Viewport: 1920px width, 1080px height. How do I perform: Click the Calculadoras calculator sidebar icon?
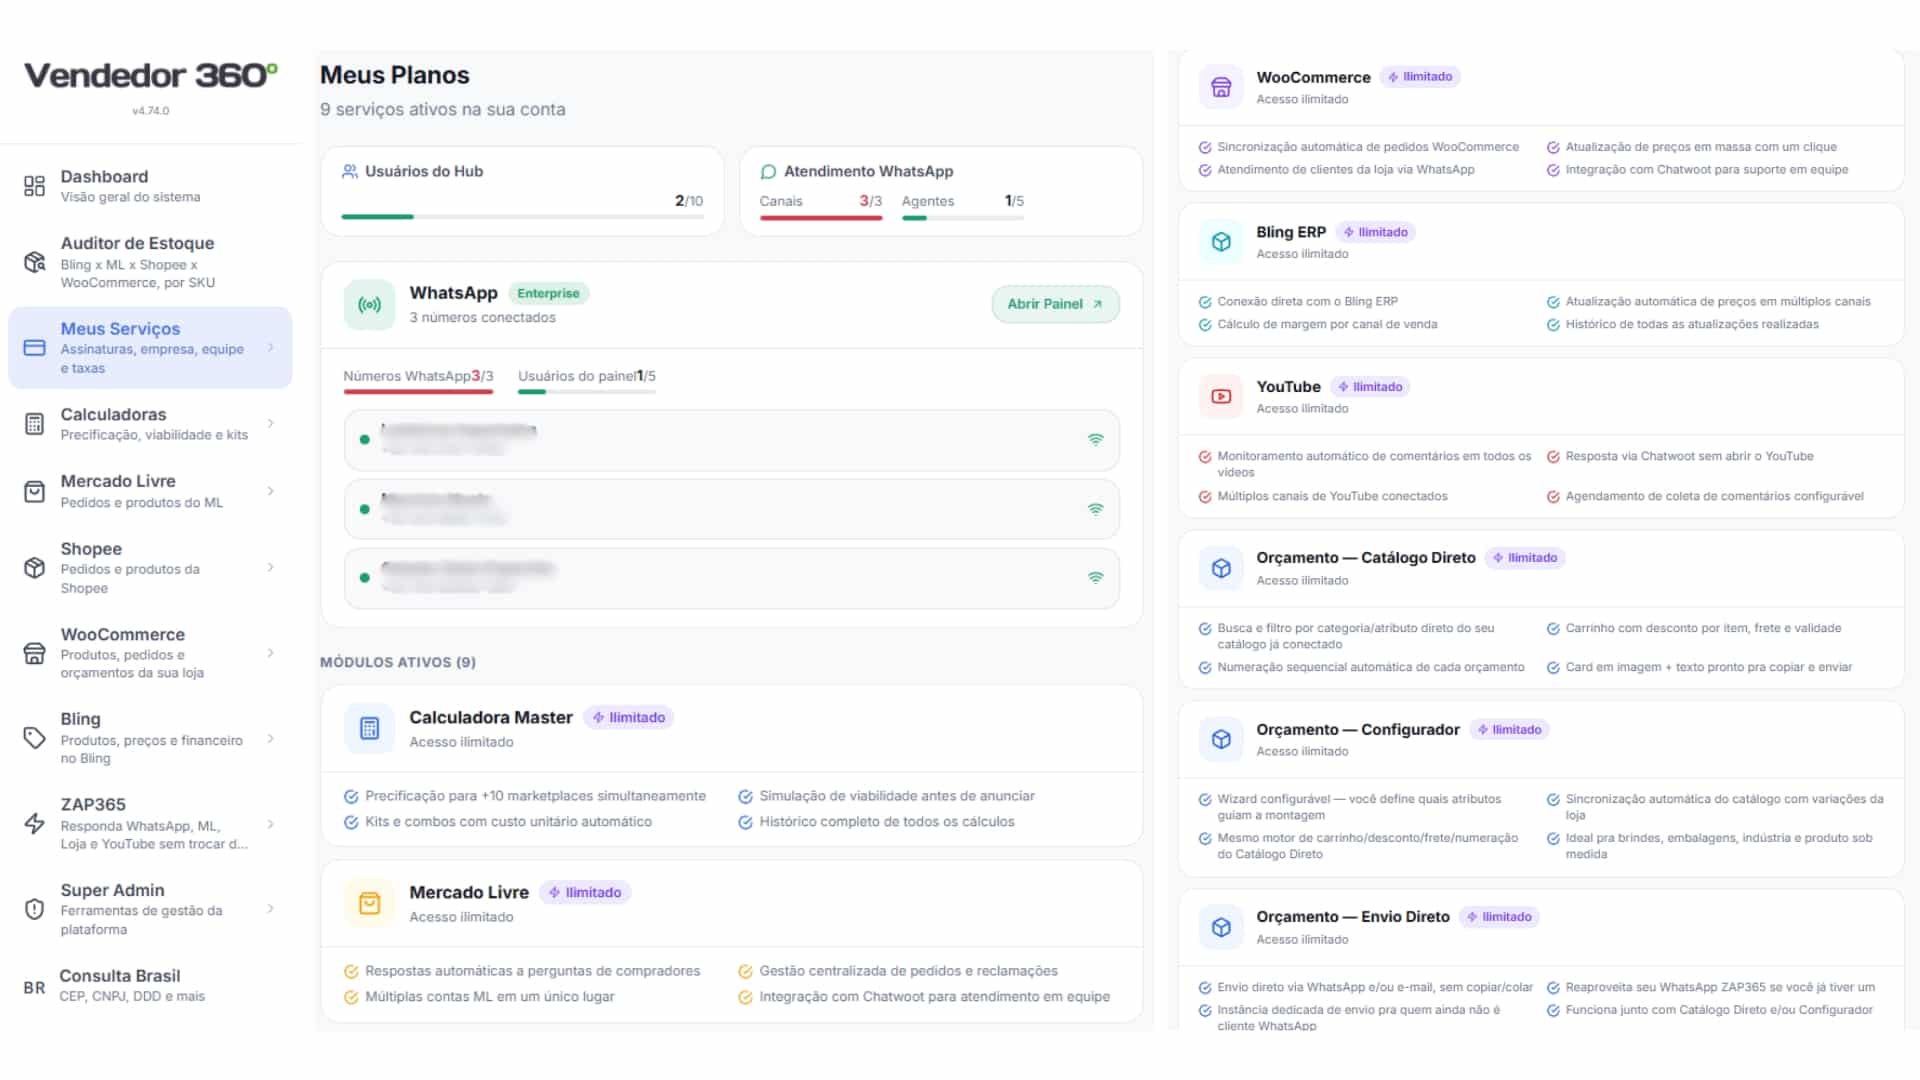click(34, 424)
